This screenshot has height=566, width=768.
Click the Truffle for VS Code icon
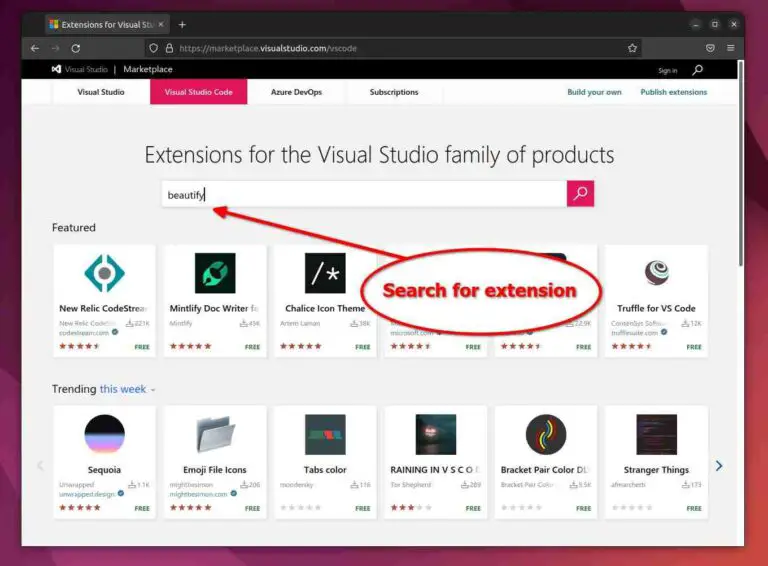click(x=656, y=273)
